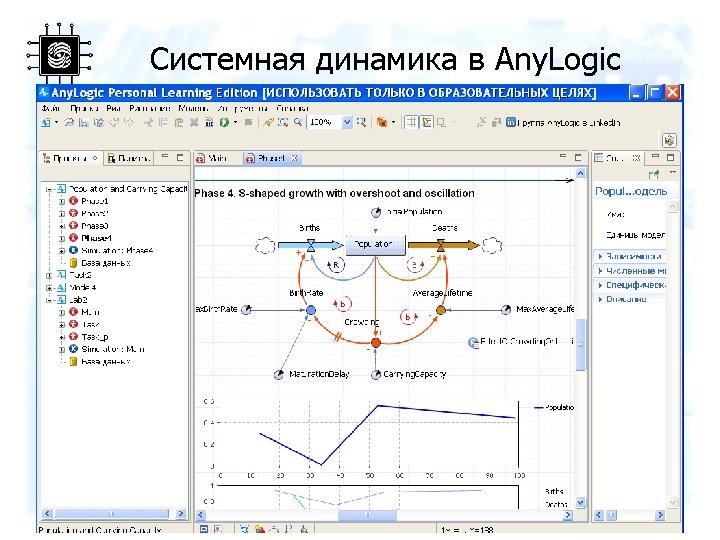Expand the Специфические properties section
Image resolution: width=720 pixels, height=540 pixels.
pos(632,285)
